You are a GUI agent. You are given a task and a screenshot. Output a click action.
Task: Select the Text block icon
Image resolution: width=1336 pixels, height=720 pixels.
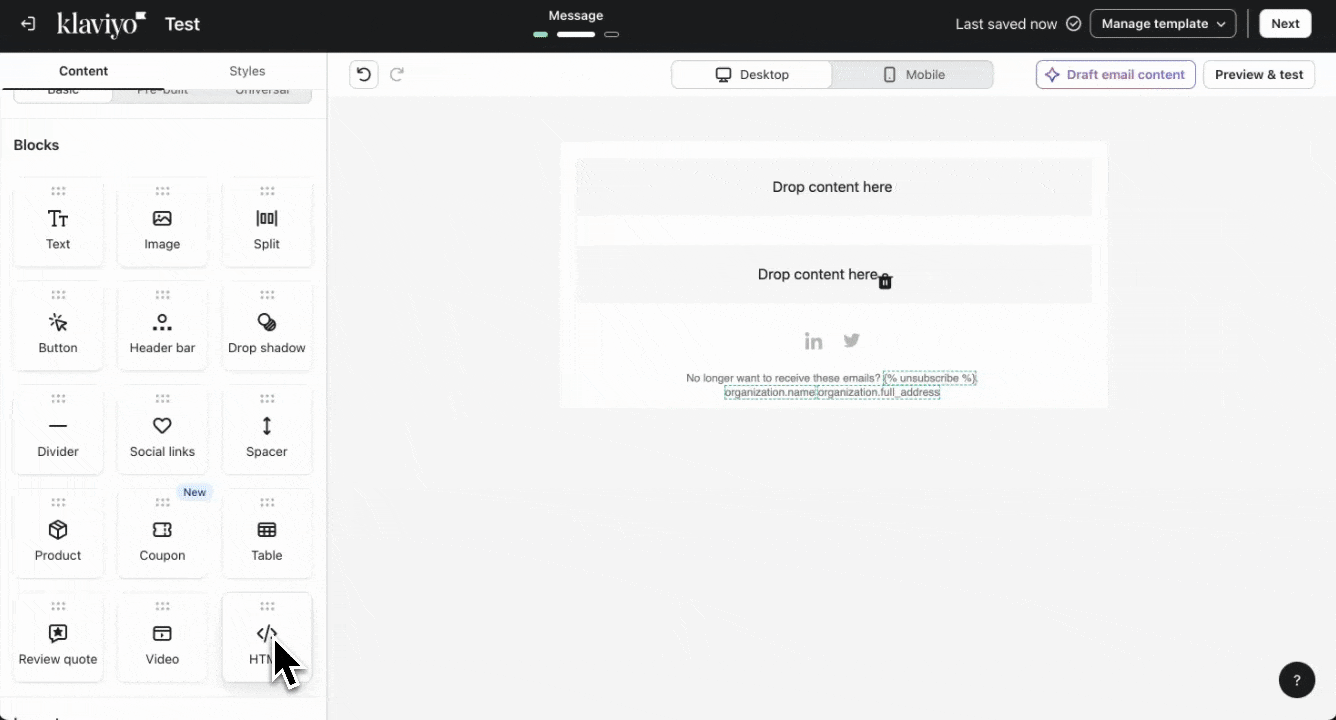point(58,218)
